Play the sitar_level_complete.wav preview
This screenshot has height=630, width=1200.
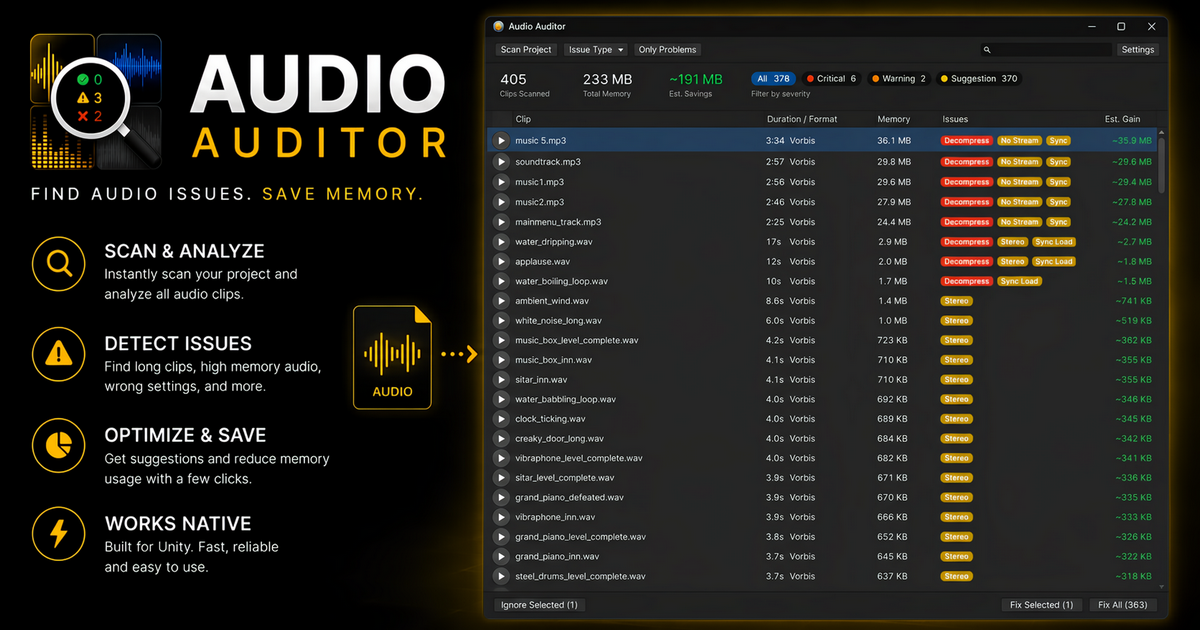coord(502,478)
